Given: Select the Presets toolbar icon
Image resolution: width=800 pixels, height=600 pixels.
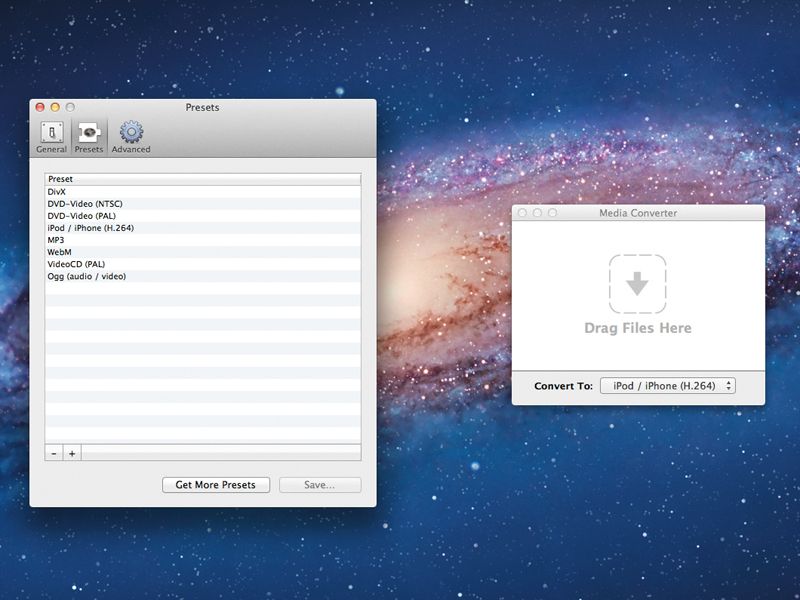Looking at the screenshot, I should pyautogui.click(x=88, y=135).
